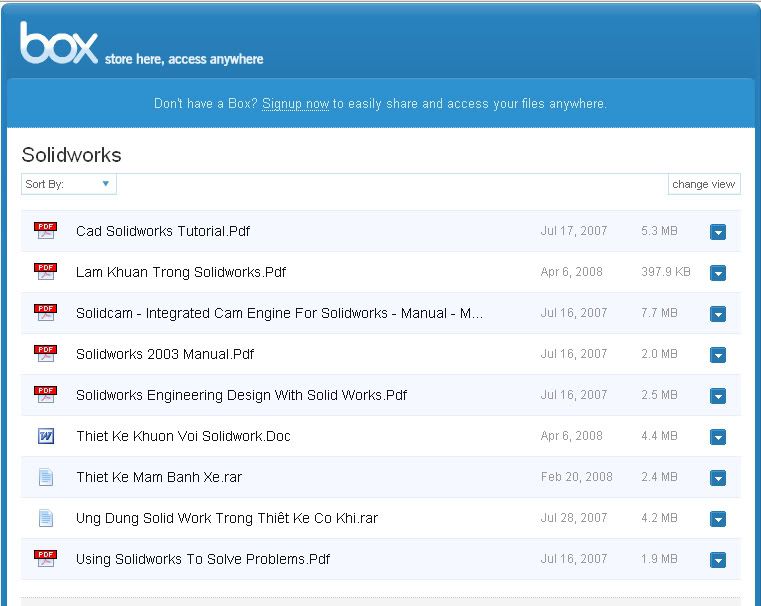Click the date Jul 17, 2007
This screenshot has width=761, height=606.
click(x=574, y=231)
